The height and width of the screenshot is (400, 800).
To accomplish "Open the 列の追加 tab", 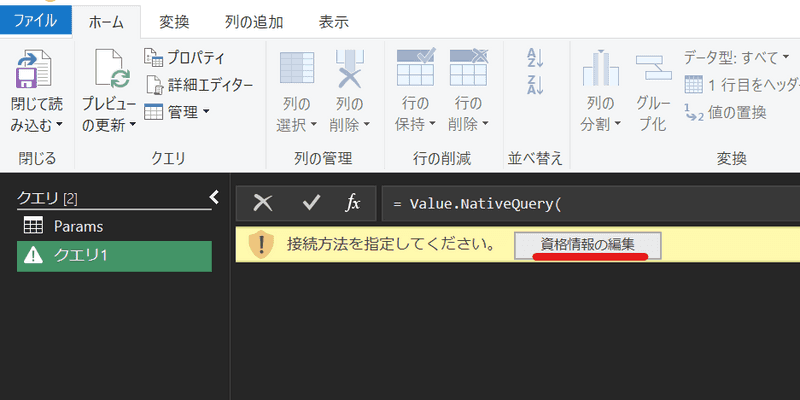I will click(x=254, y=21).
